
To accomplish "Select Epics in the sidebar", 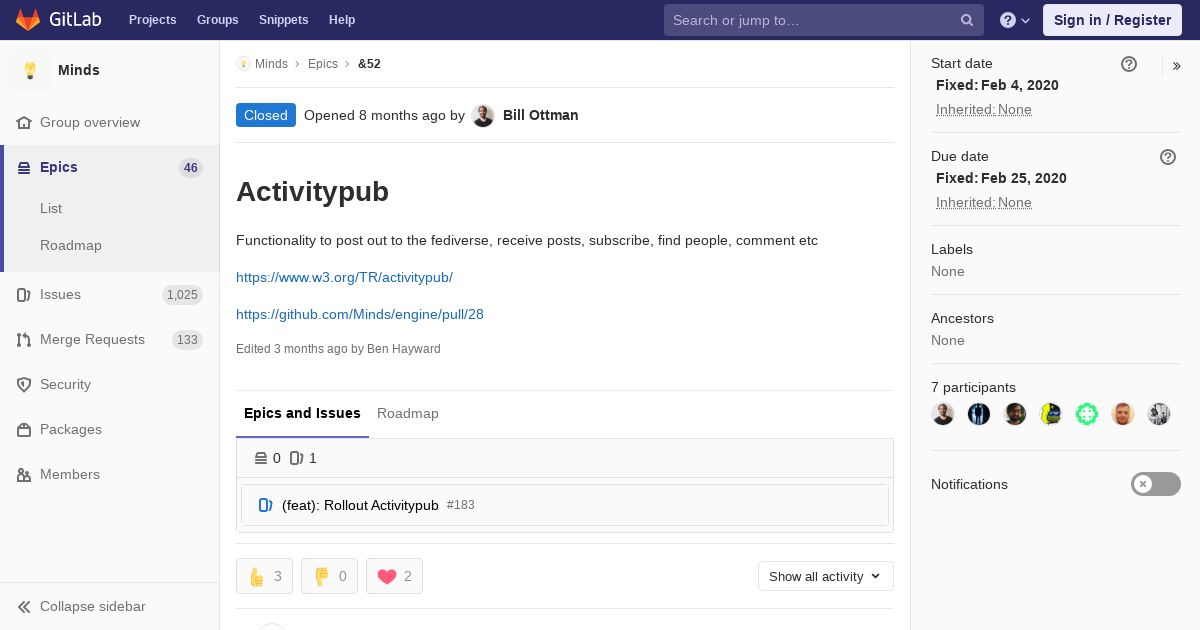I will tap(110, 167).
